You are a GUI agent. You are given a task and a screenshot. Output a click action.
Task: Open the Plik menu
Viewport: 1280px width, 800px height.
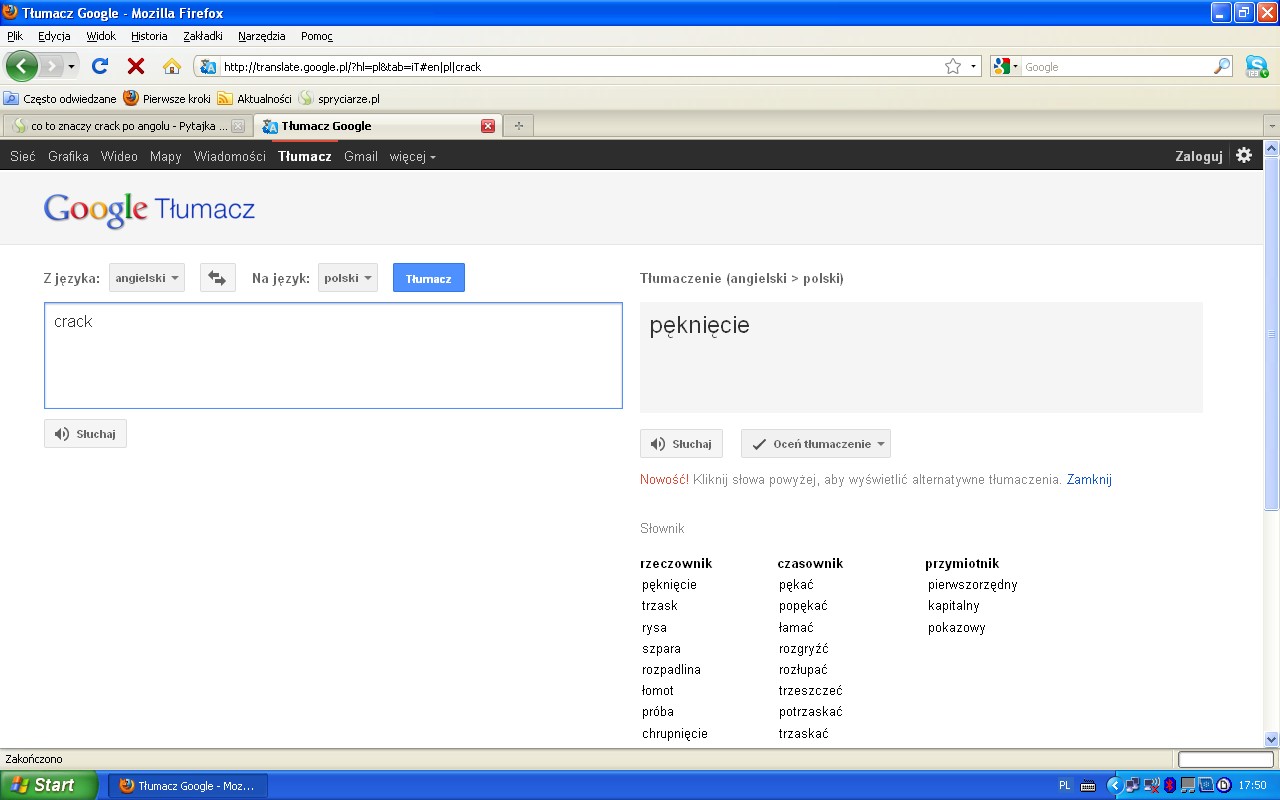tap(15, 36)
